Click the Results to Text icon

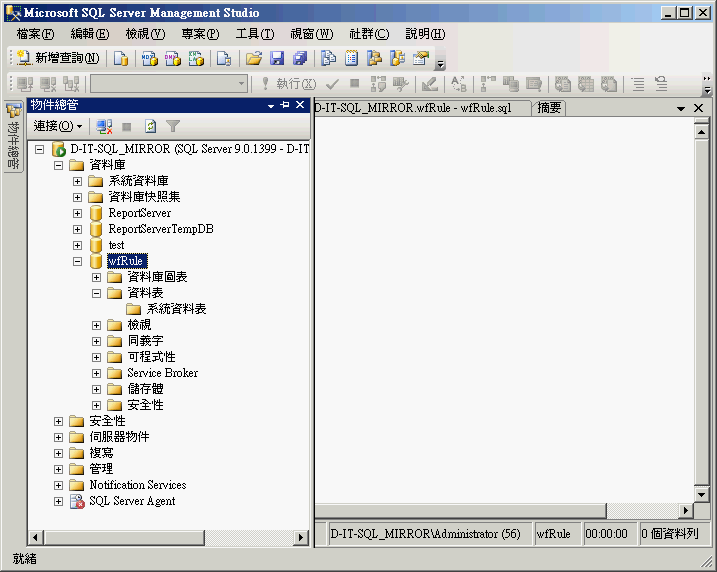pos(562,84)
